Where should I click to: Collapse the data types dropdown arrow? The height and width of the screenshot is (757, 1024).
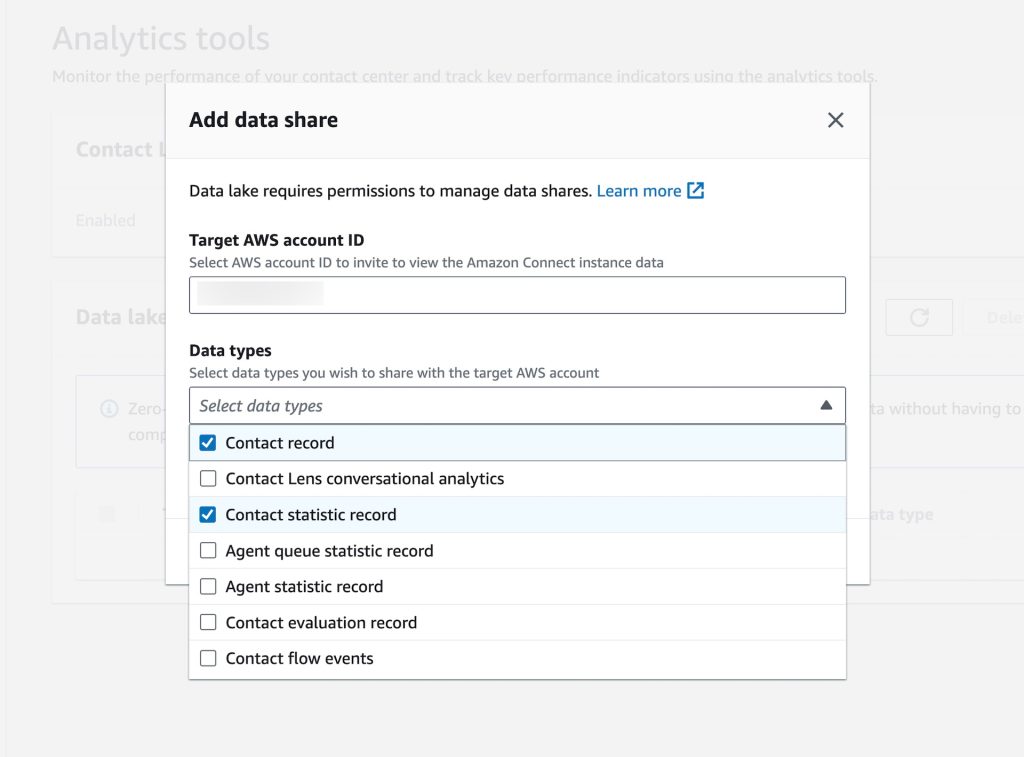pos(826,405)
